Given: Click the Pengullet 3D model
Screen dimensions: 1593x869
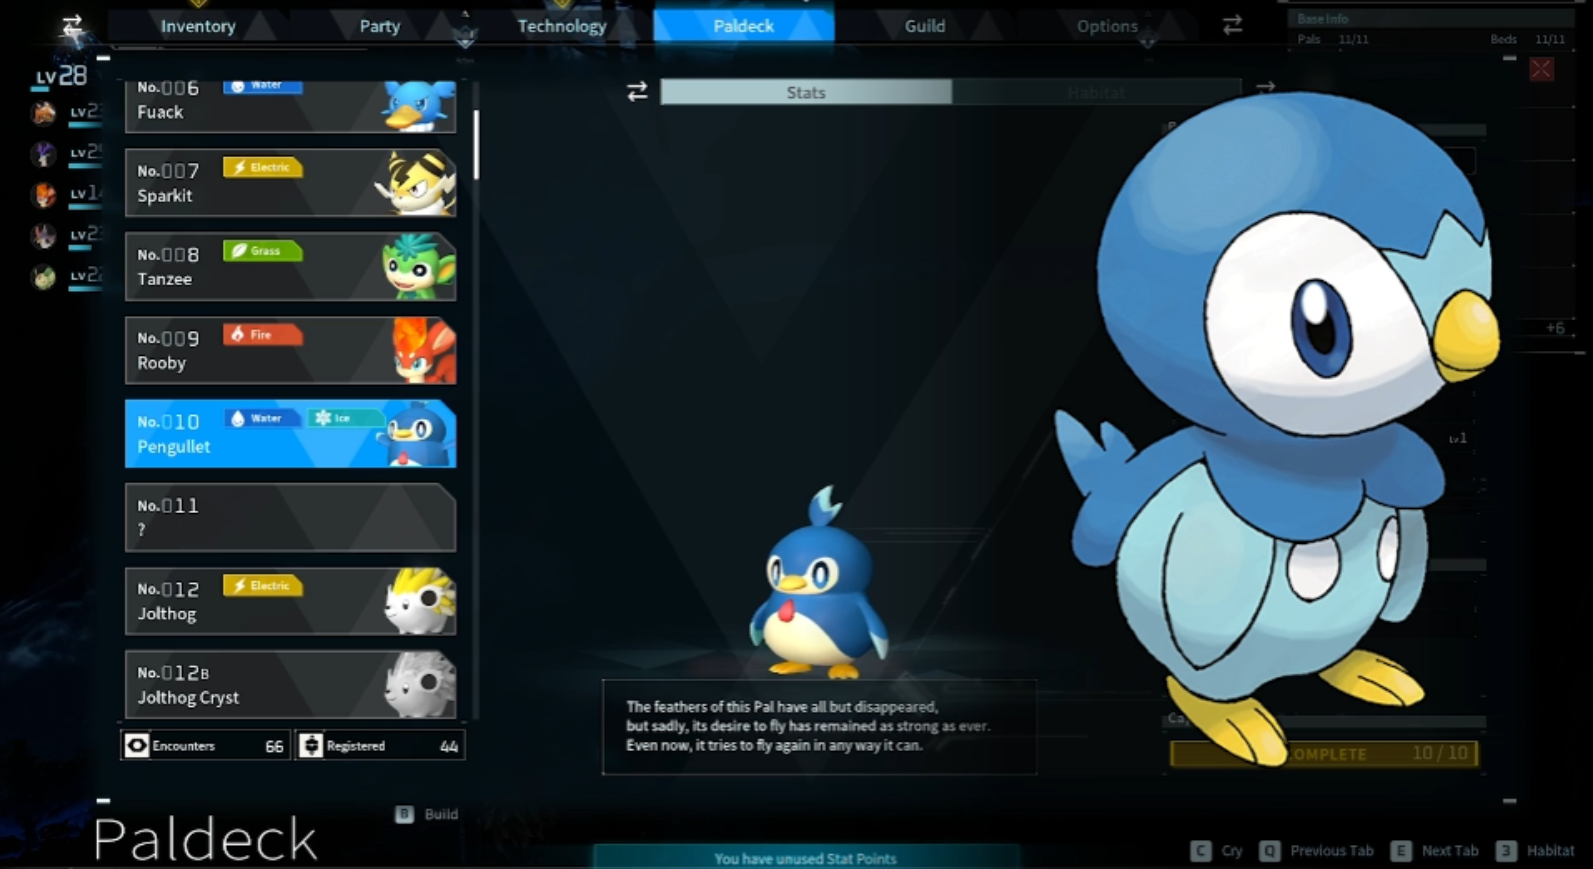Looking at the screenshot, I should pos(819,585).
